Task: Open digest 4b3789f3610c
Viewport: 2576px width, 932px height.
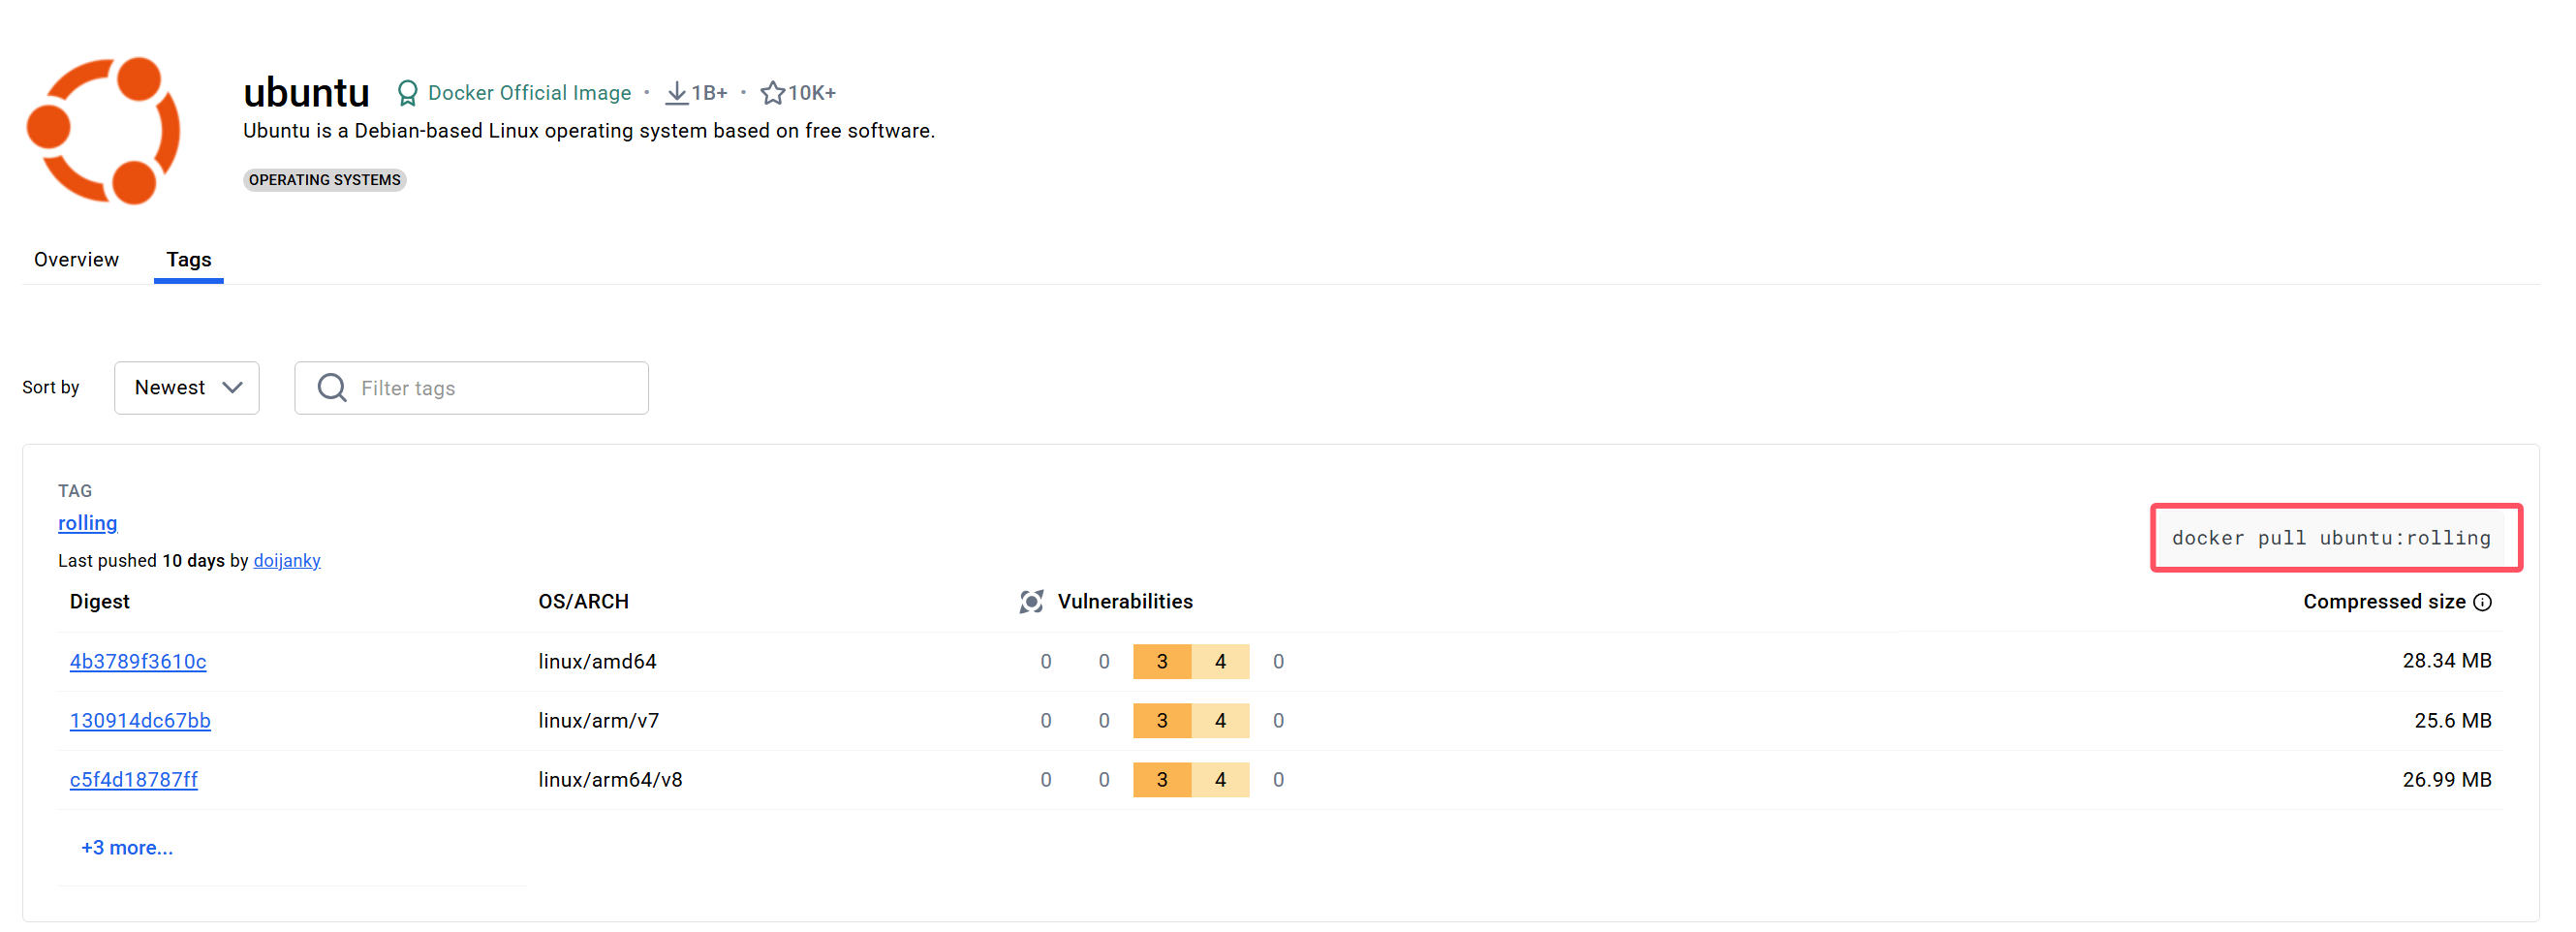Action: (x=138, y=661)
